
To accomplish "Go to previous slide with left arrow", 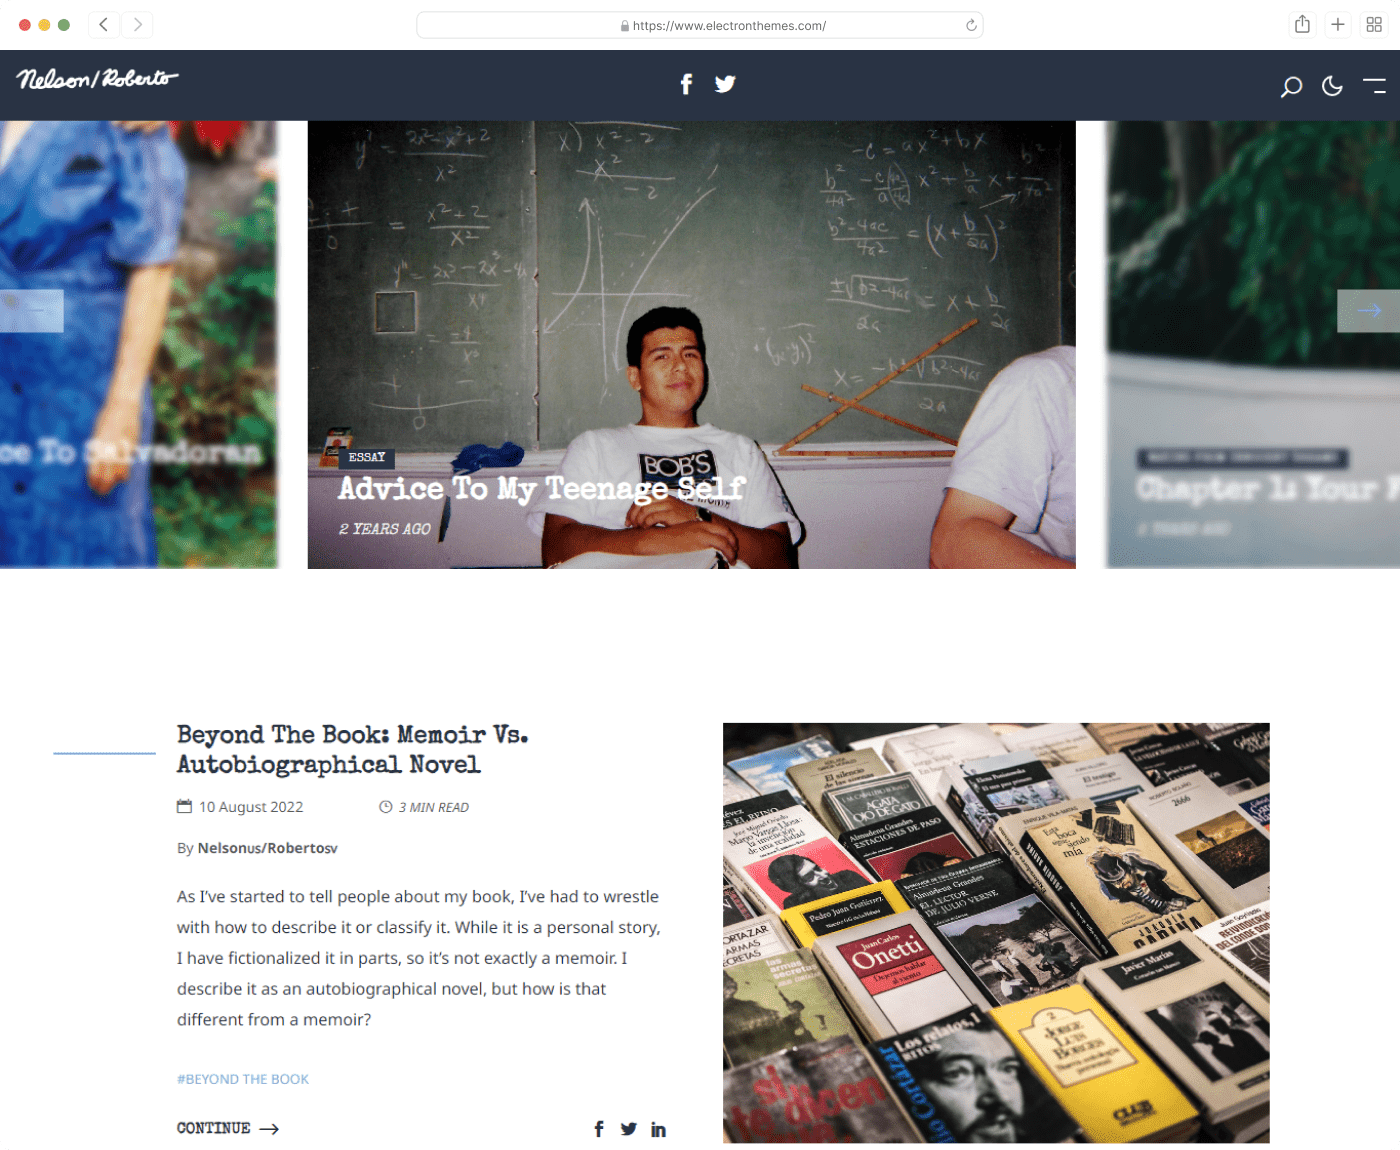I will [32, 311].
